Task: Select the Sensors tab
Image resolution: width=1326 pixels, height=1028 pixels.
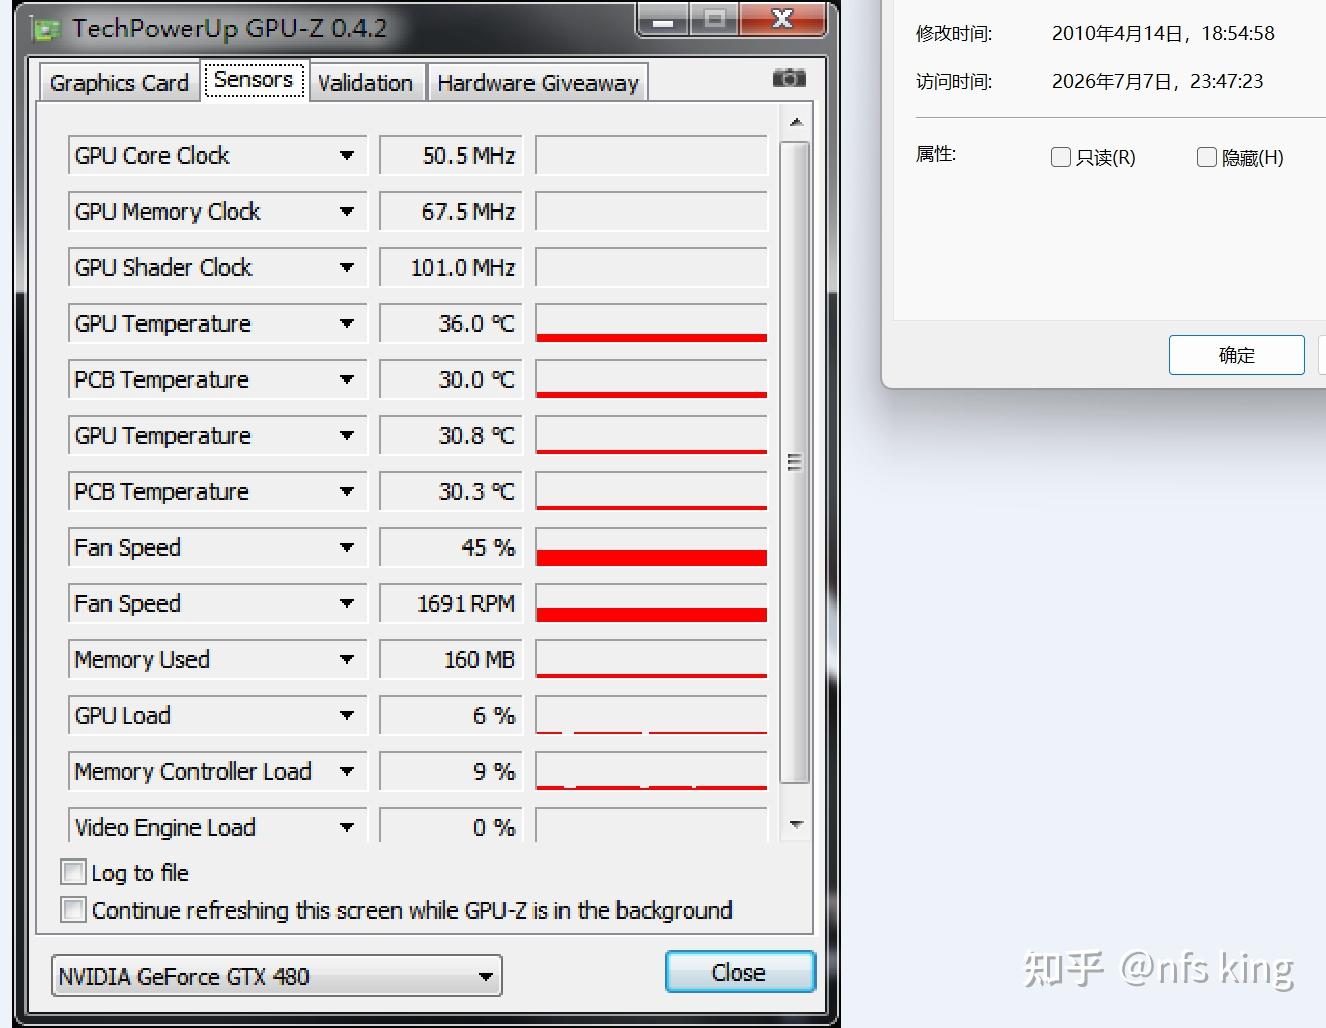Action: click(253, 80)
